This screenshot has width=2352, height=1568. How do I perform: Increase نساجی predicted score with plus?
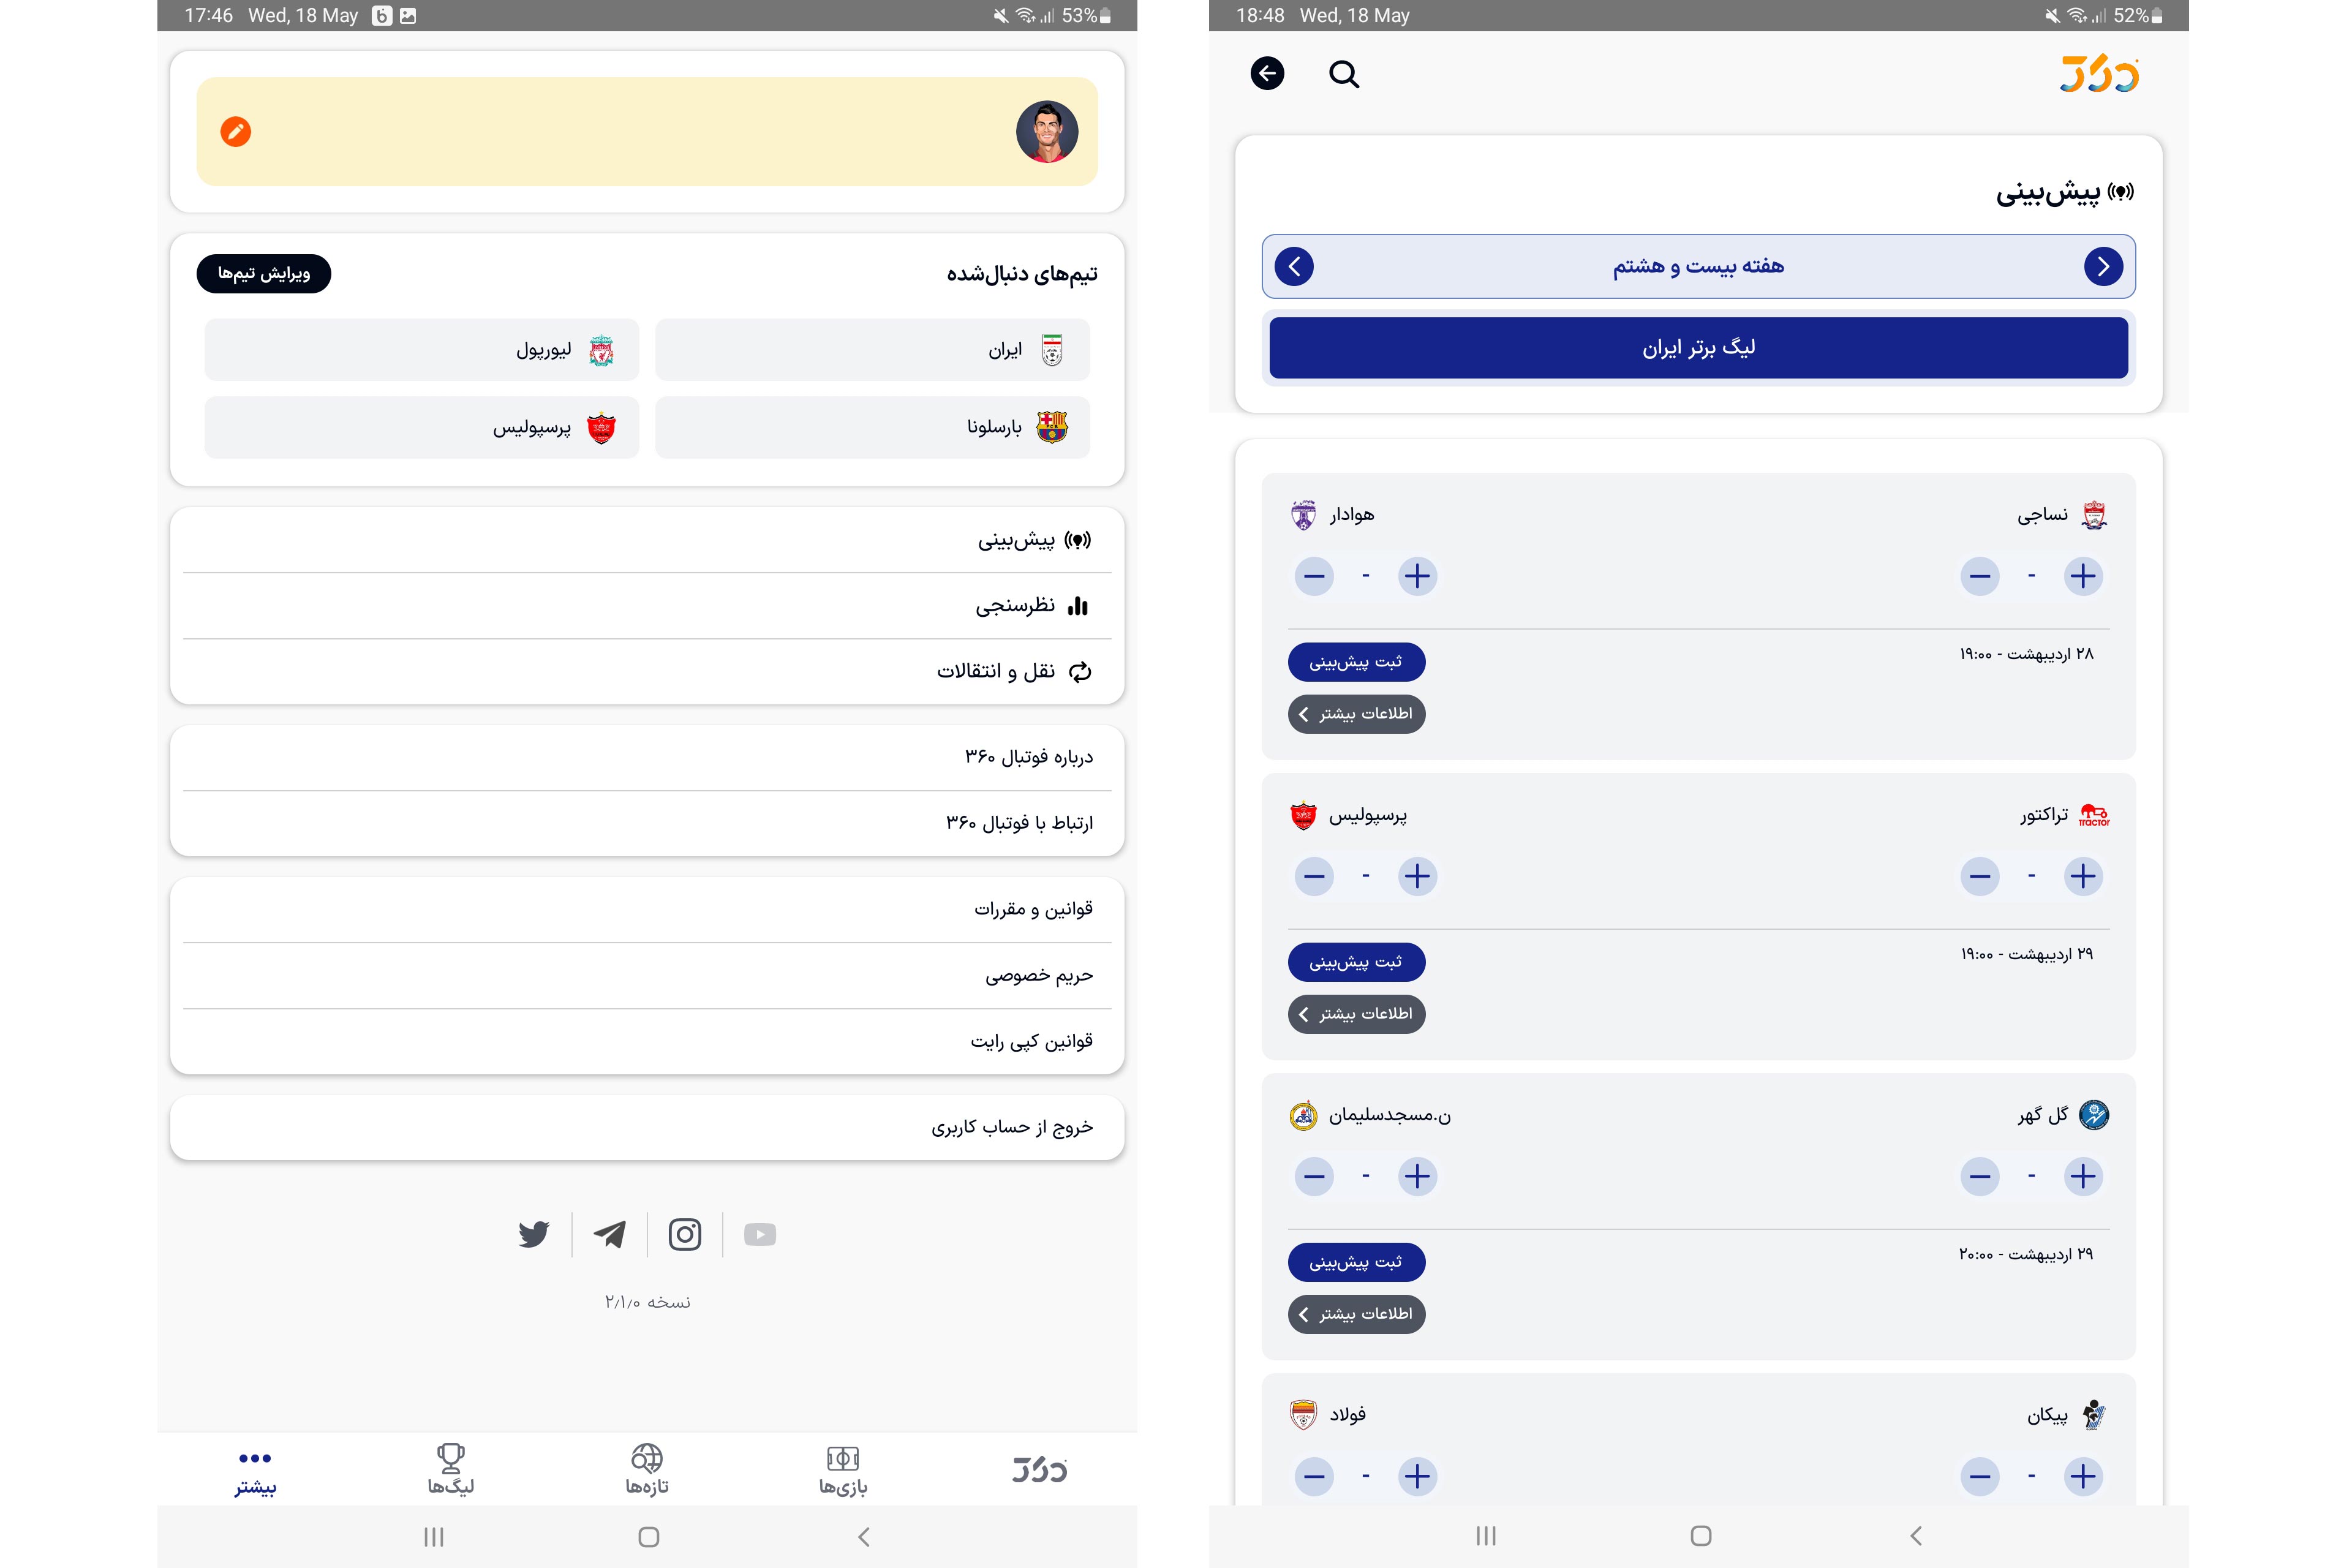tap(2083, 576)
